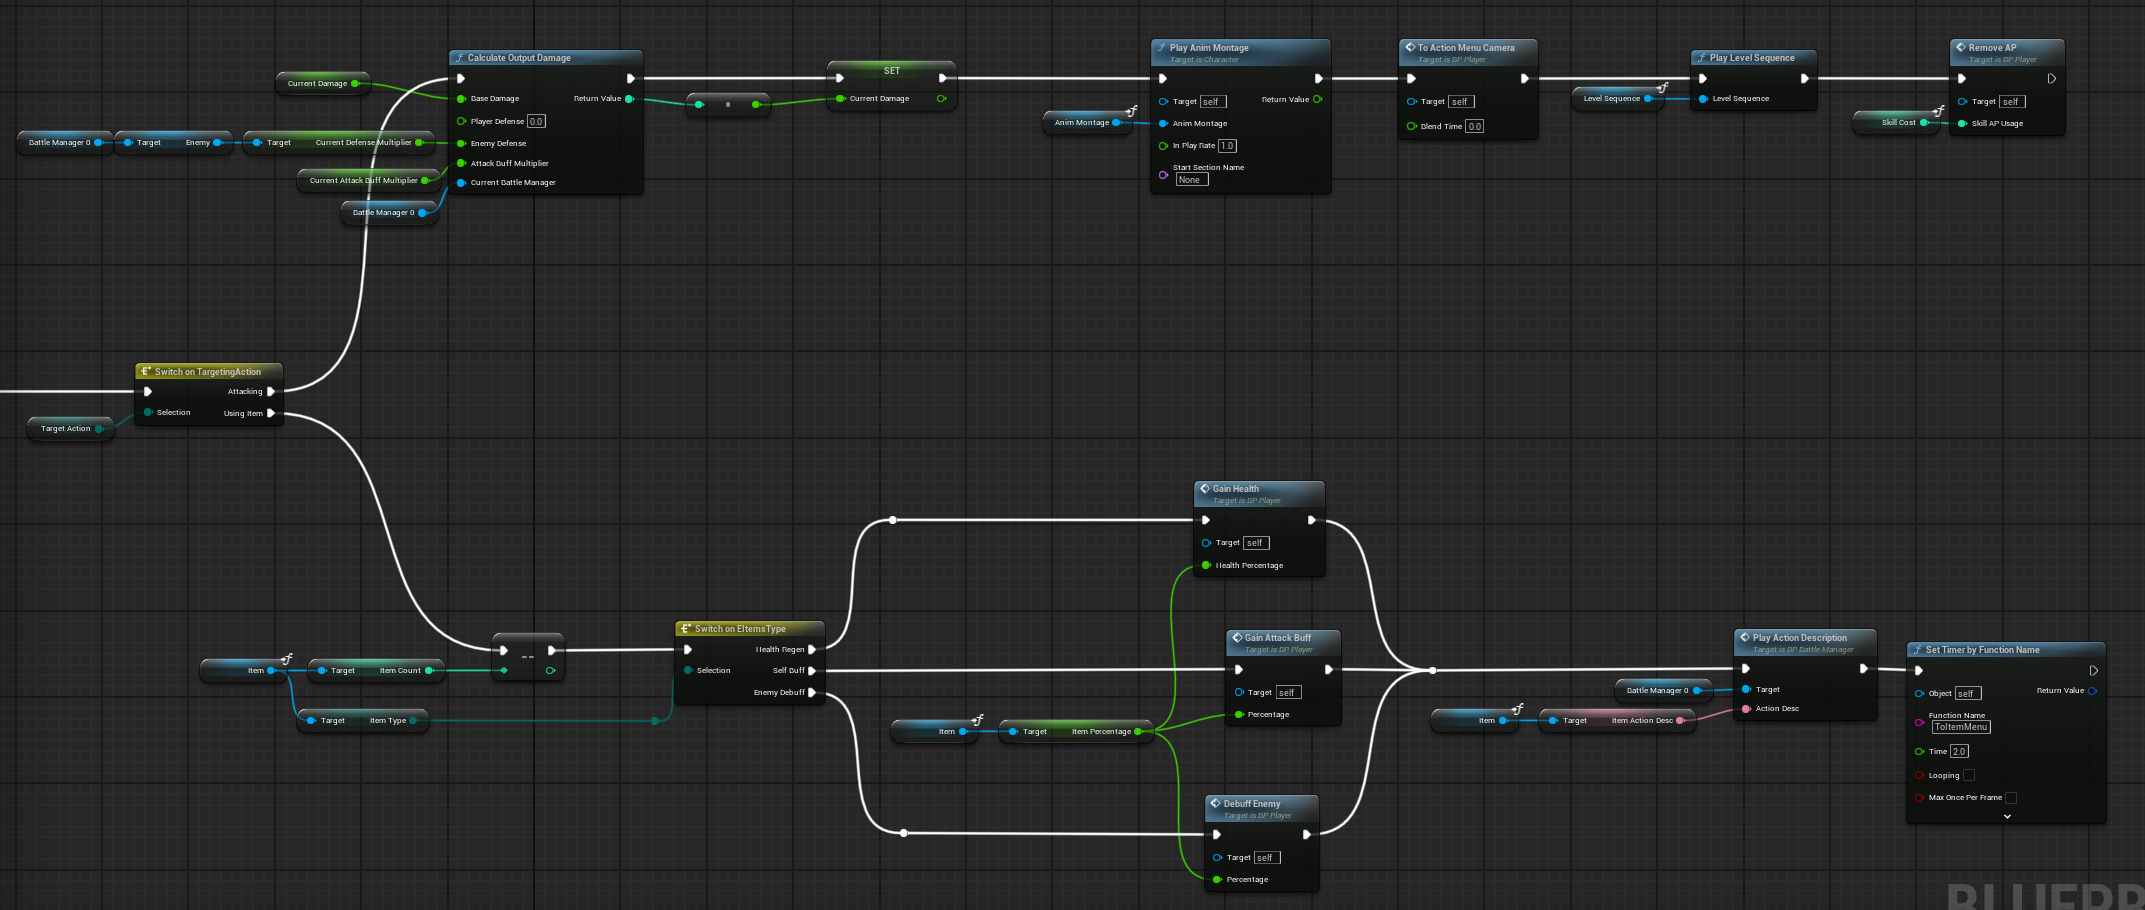Click the Debuff Enemy node diamond icon

pyautogui.click(x=1215, y=803)
